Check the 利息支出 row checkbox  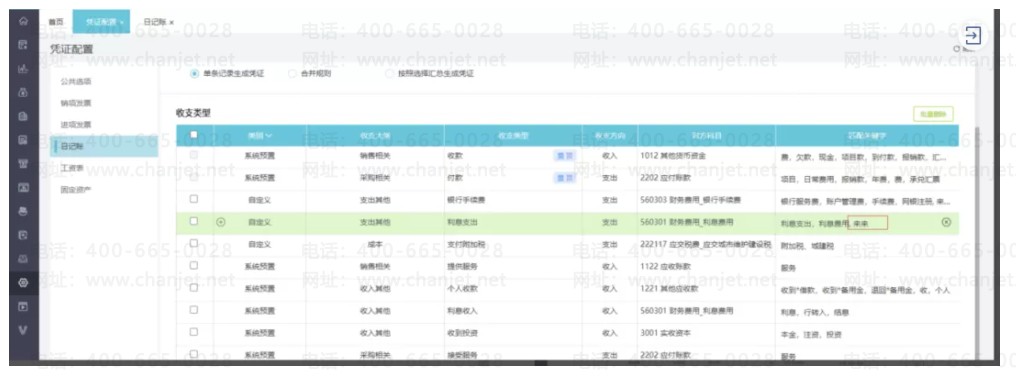coord(194,221)
